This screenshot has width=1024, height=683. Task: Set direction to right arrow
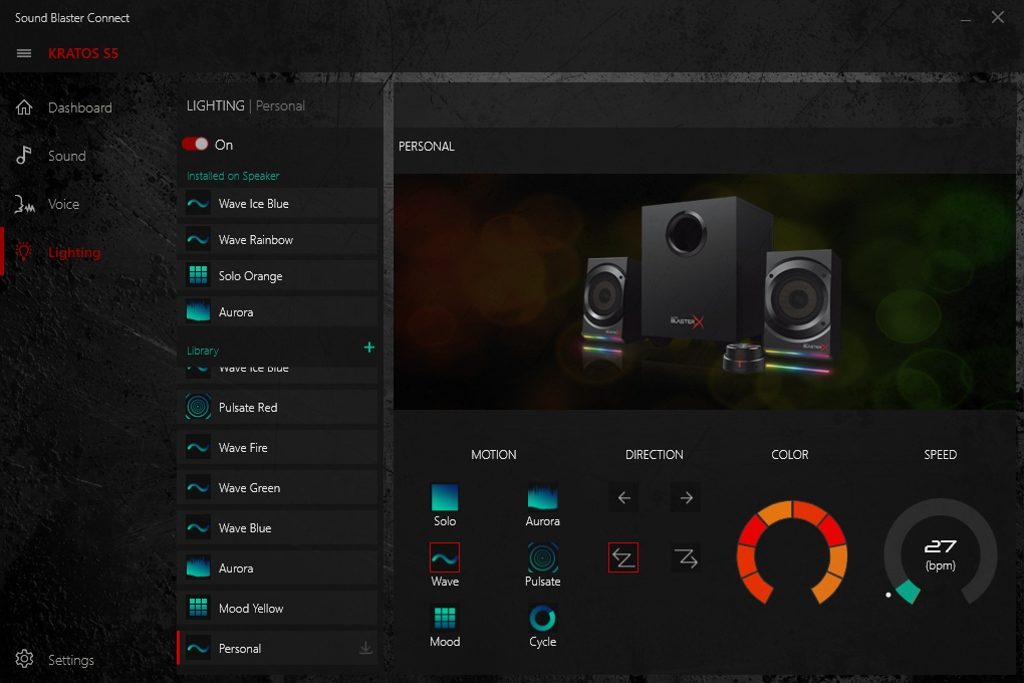tap(685, 497)
